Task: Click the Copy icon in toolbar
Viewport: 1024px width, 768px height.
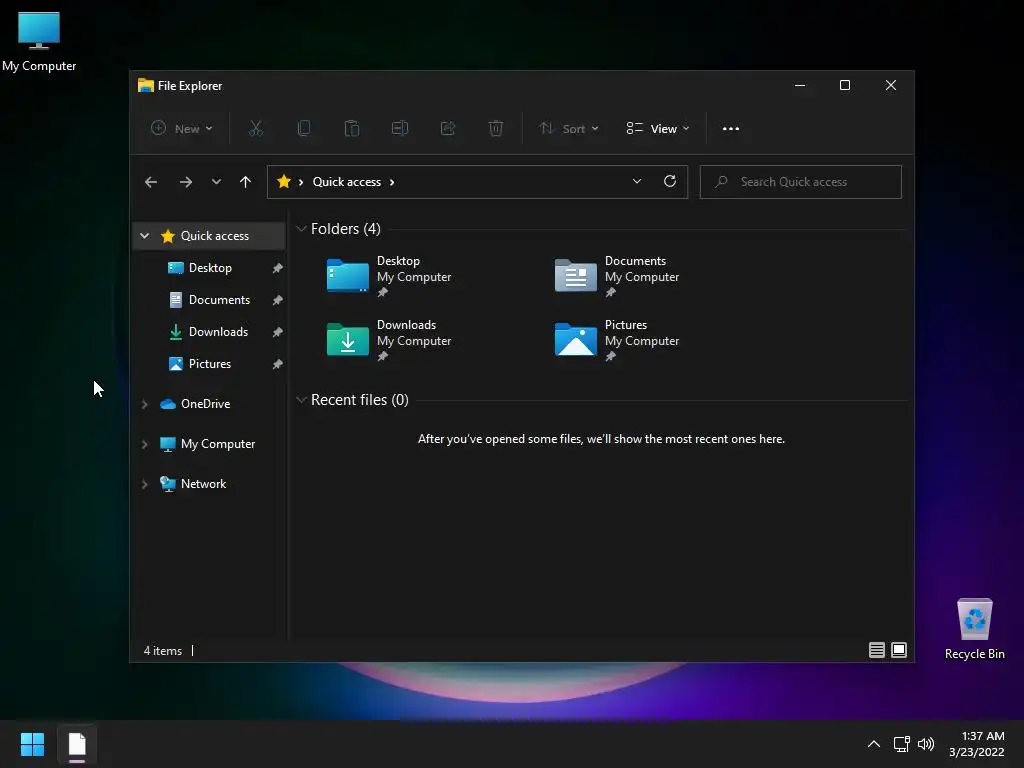Action: 304,129
